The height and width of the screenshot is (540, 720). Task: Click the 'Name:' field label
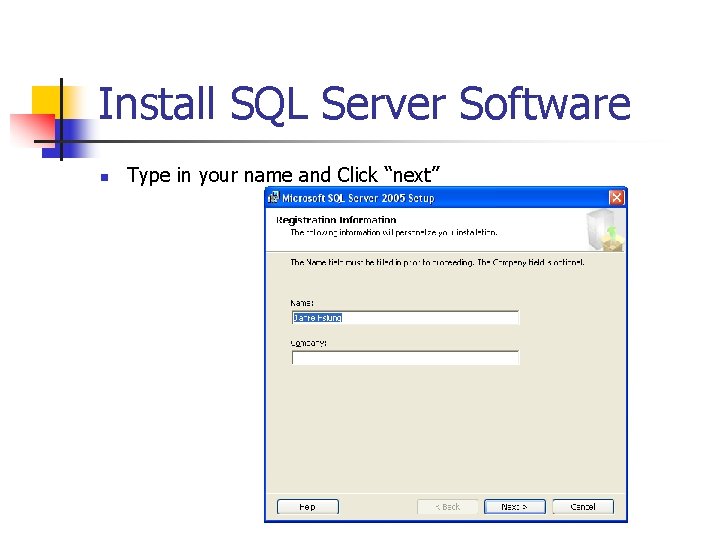[x=302, y=303]
